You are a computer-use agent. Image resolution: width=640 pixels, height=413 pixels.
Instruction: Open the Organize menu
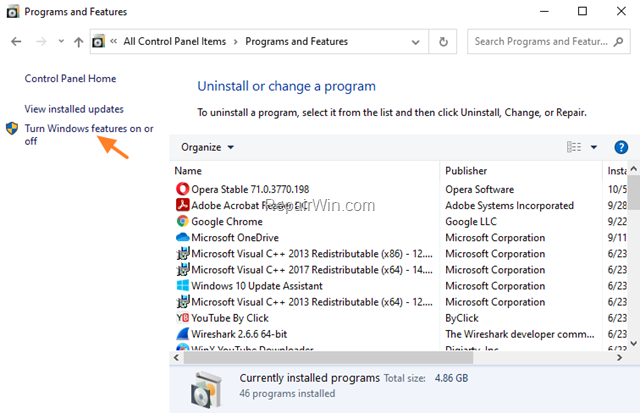[x=207, y=147]
